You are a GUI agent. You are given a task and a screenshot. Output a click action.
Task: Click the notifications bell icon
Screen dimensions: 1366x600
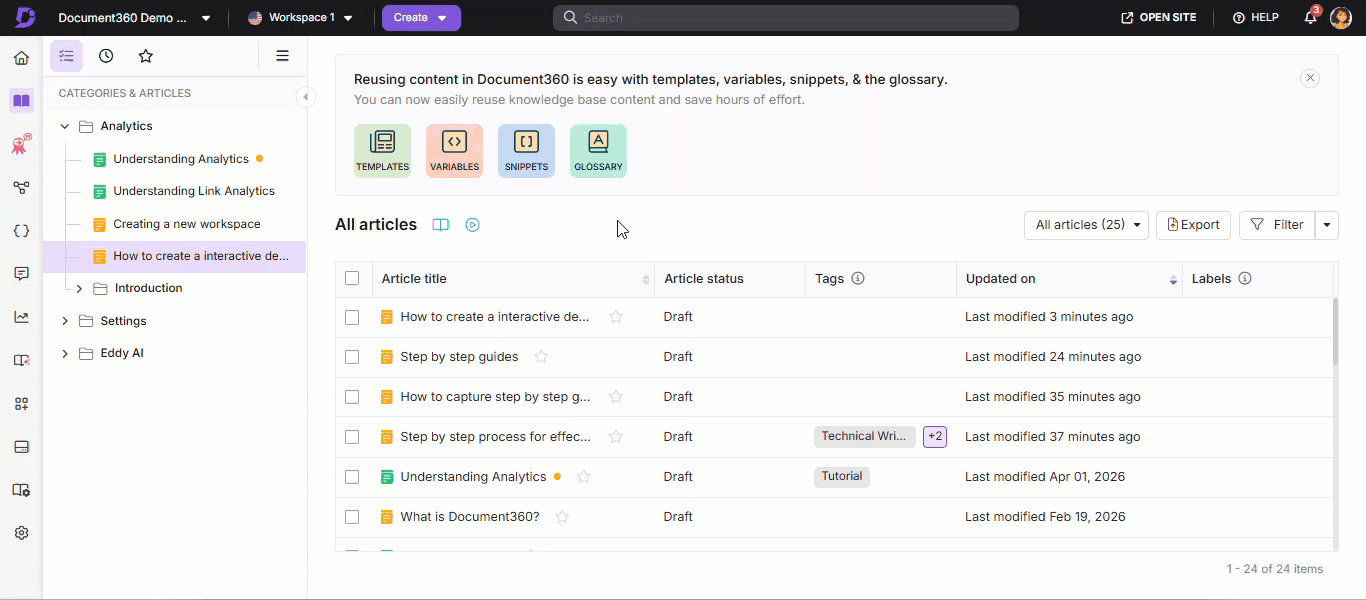1310,18
